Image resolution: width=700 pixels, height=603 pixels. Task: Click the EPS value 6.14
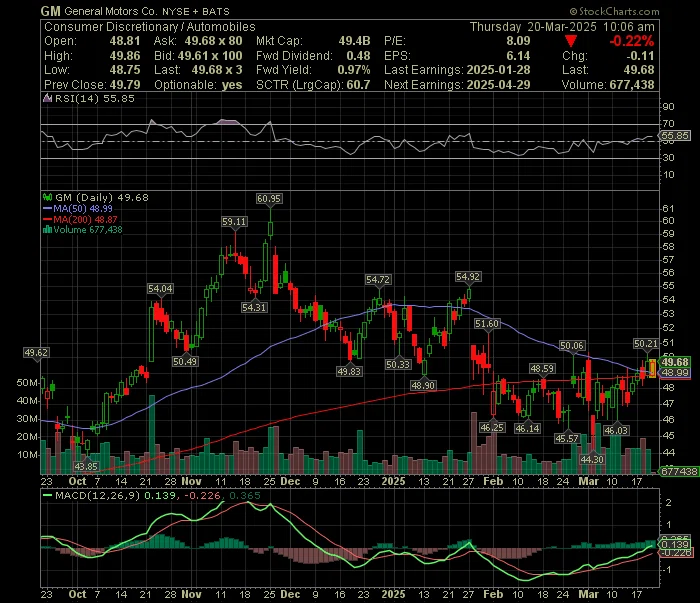click(x=518, y=56)
